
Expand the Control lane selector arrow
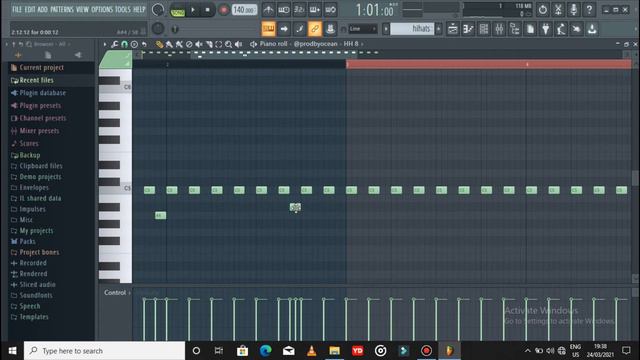pos(129,293)
